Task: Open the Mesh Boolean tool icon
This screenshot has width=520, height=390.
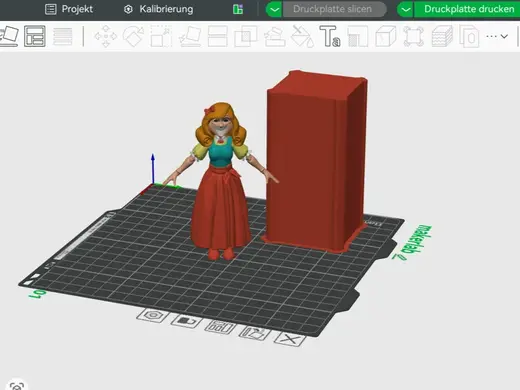Action: pos(246,36)
